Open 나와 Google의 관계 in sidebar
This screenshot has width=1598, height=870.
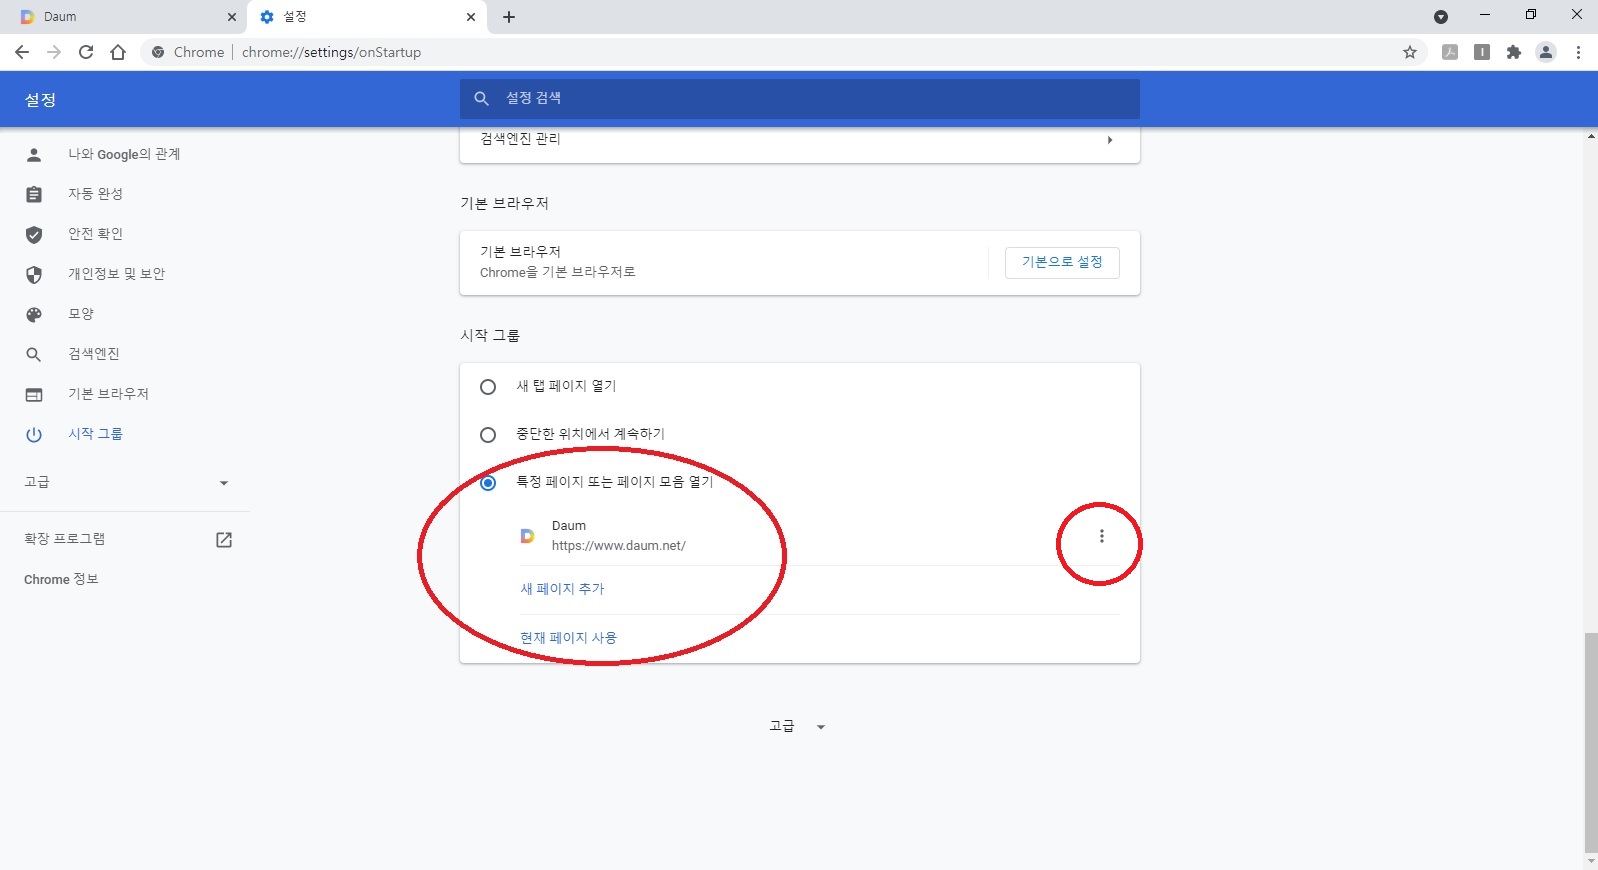125,154
